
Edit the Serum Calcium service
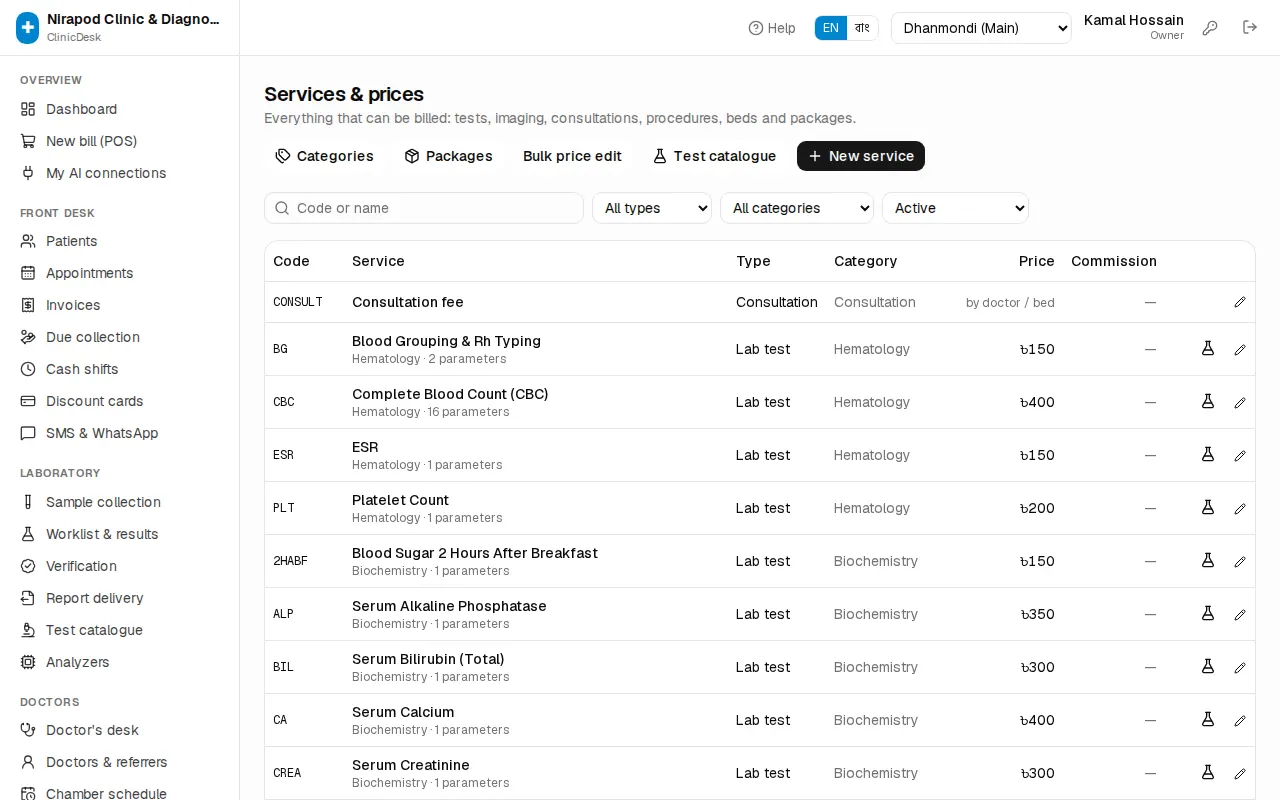1240,720
